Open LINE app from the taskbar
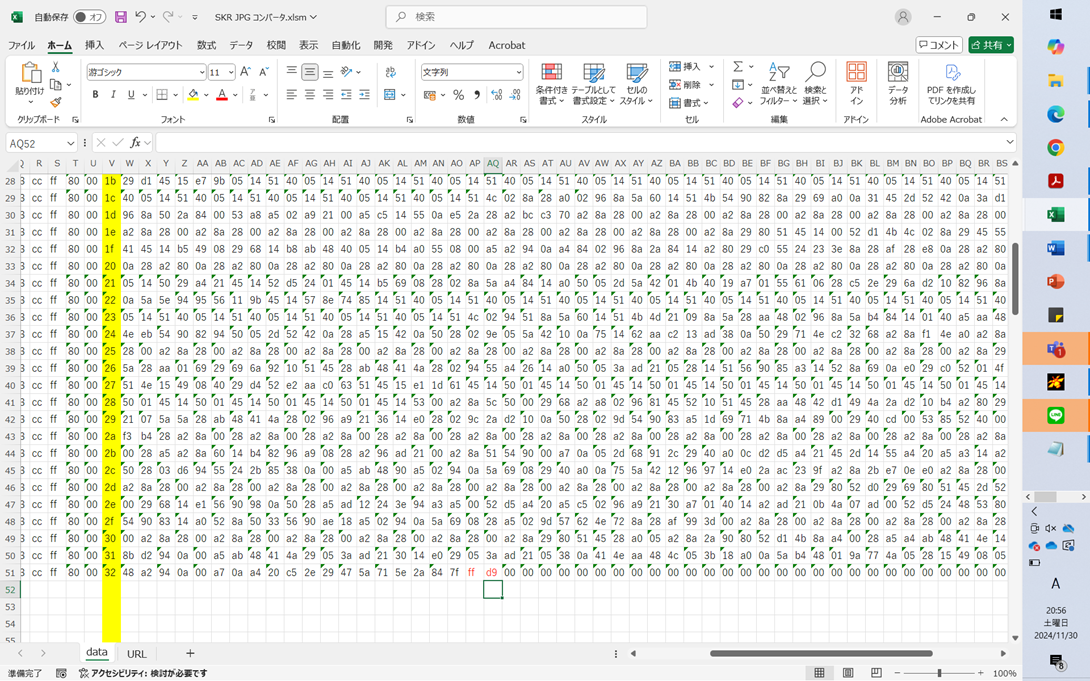The image size is (1090, 681). [1056, 416]
